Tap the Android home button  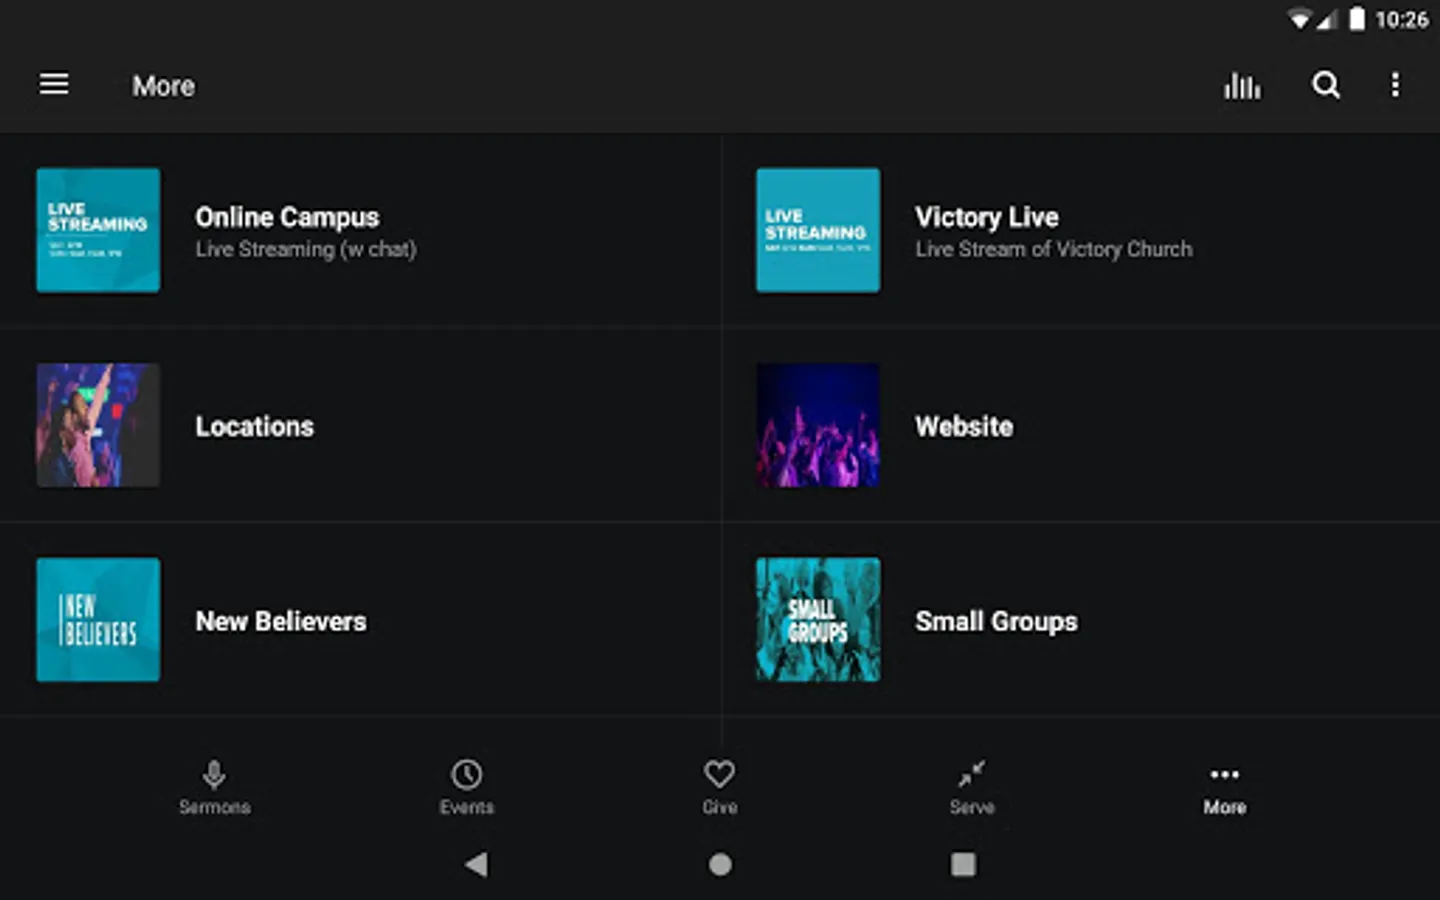coord(720,864)
